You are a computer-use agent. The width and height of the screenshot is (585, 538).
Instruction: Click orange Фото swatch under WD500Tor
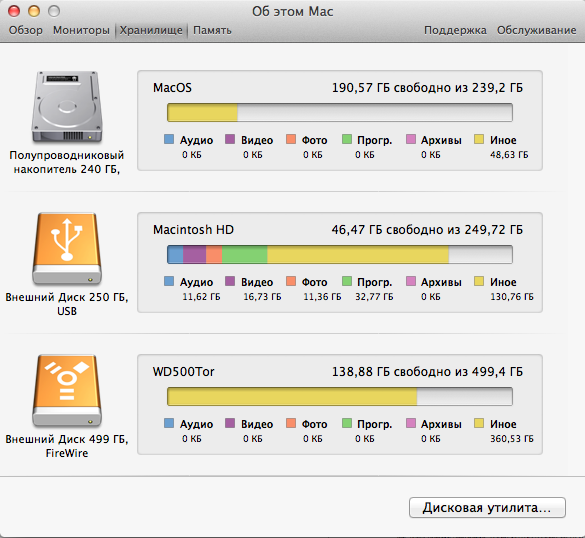click(x=291, y=423)
